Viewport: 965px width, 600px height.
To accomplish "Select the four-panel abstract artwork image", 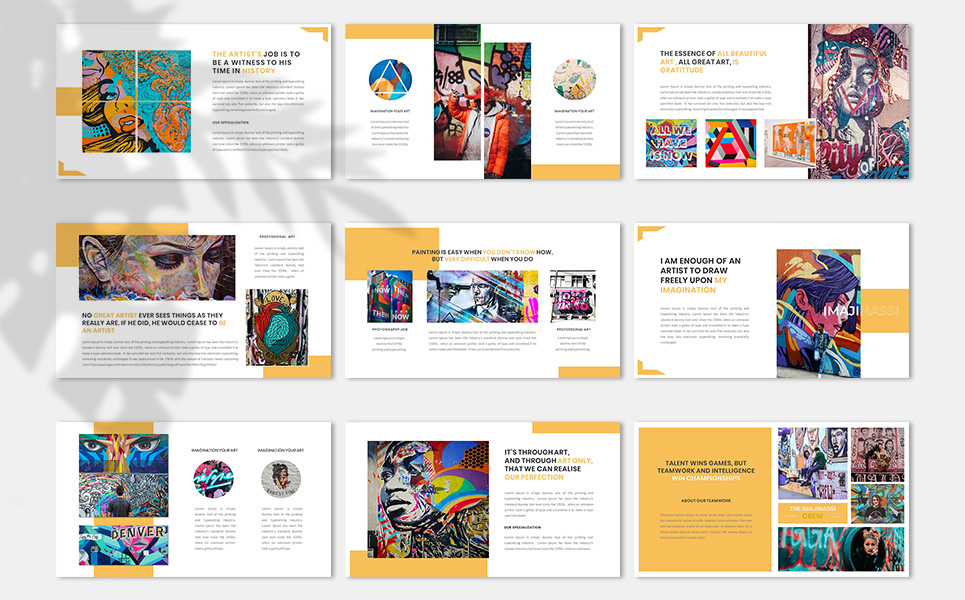I will [136, 101].
